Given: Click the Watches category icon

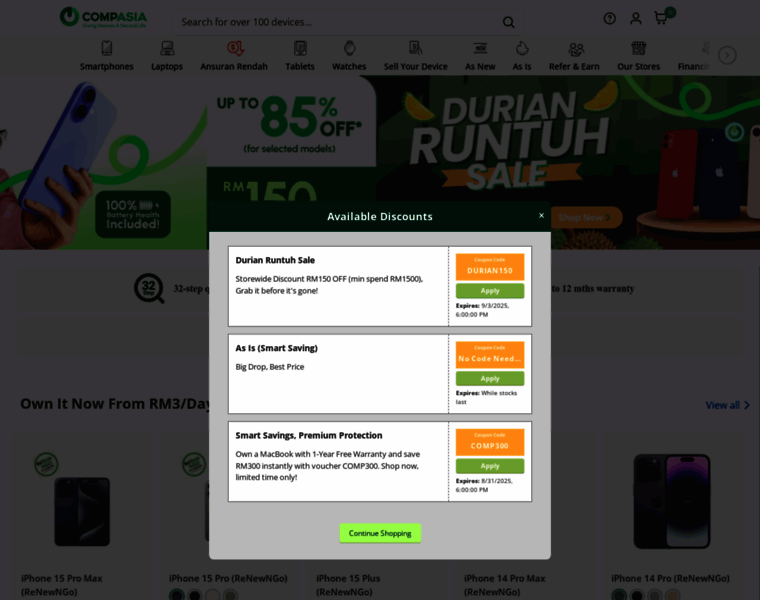Looking at the screenshot, I should tap(349, 48).
